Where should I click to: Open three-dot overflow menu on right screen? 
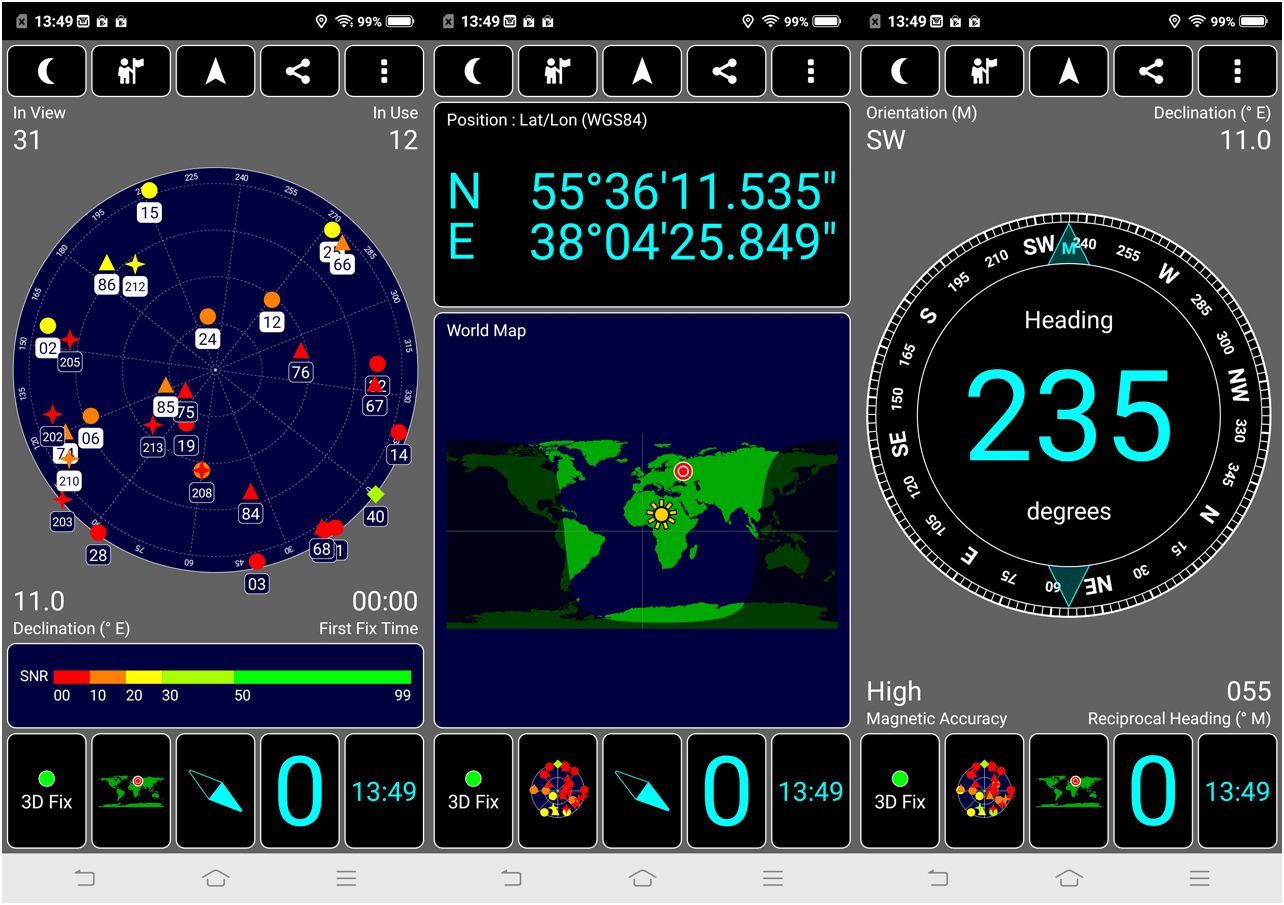tap(1237, 71)
